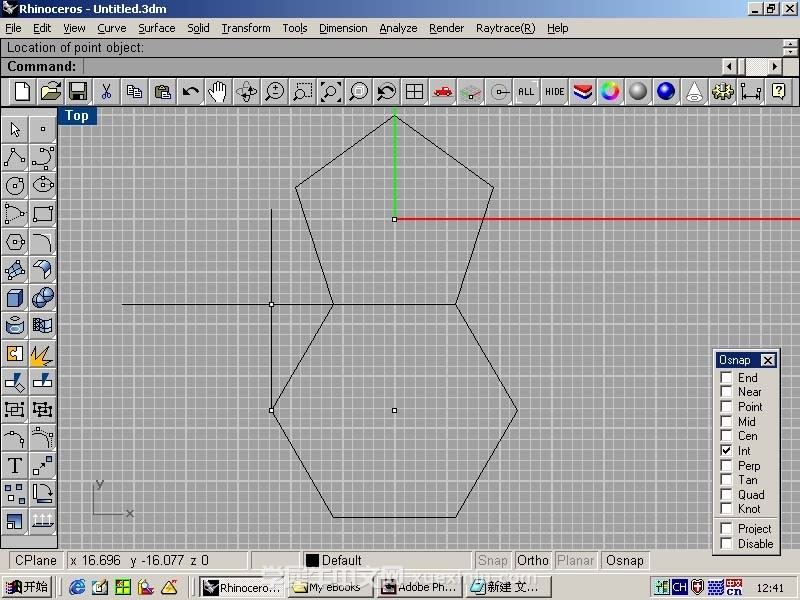
Task: Close the Osnap panel
Action: click(x=767, y=360)
